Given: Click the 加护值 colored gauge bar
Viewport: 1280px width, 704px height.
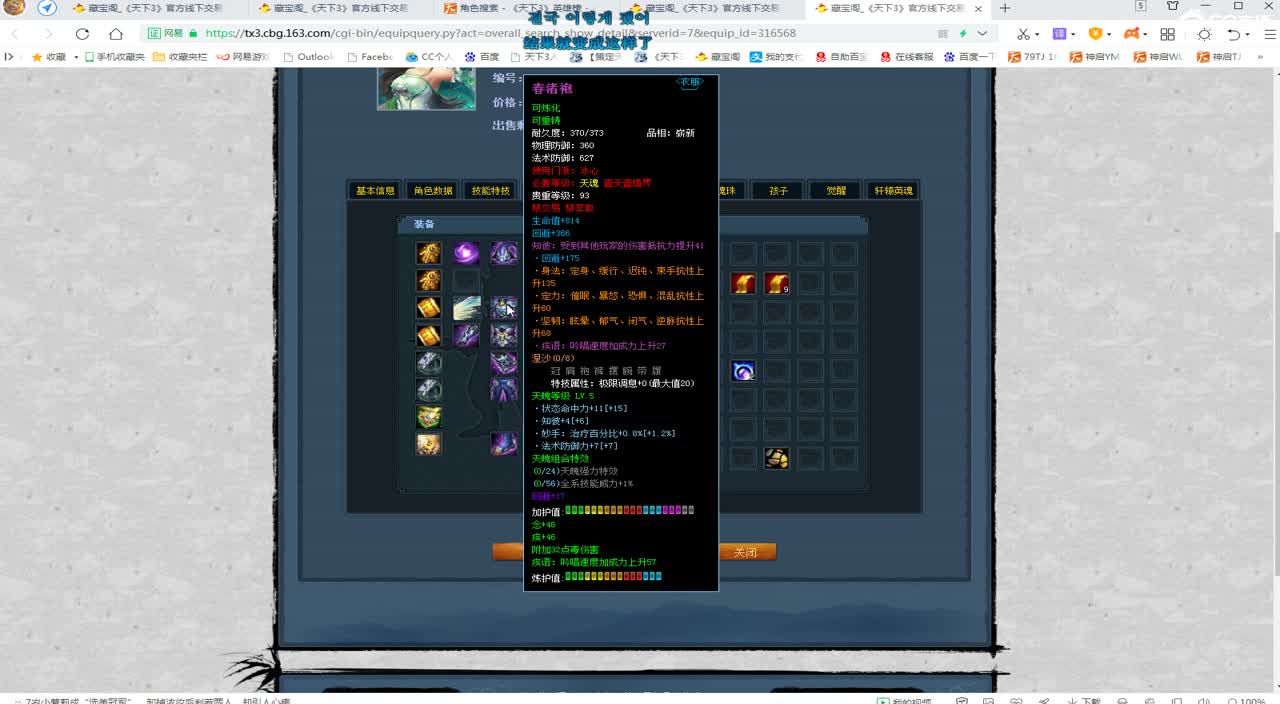Looking at the screenshot, I should (x=630, y=510).
